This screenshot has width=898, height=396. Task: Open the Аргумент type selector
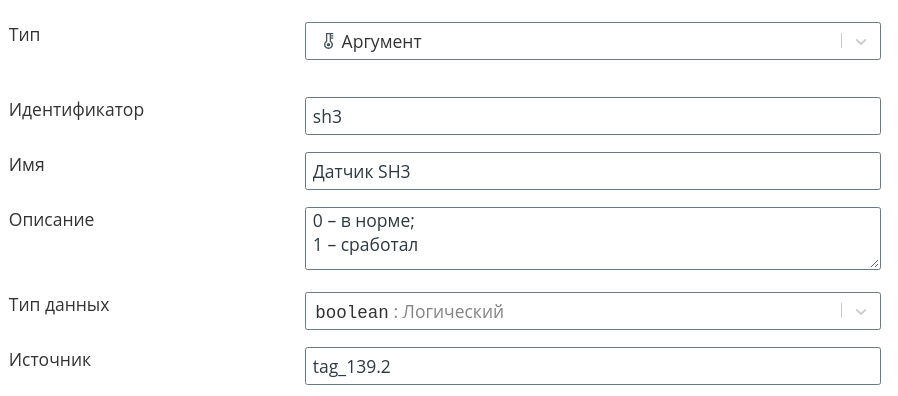coord(593,41)
